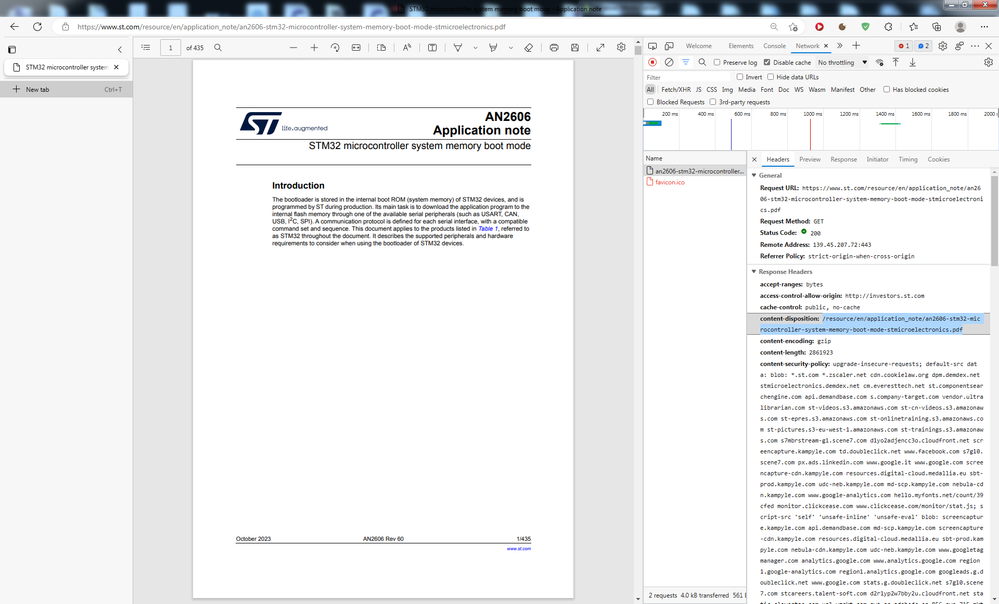
Task: Click New tab in sidebar
Action: [66, 89]
